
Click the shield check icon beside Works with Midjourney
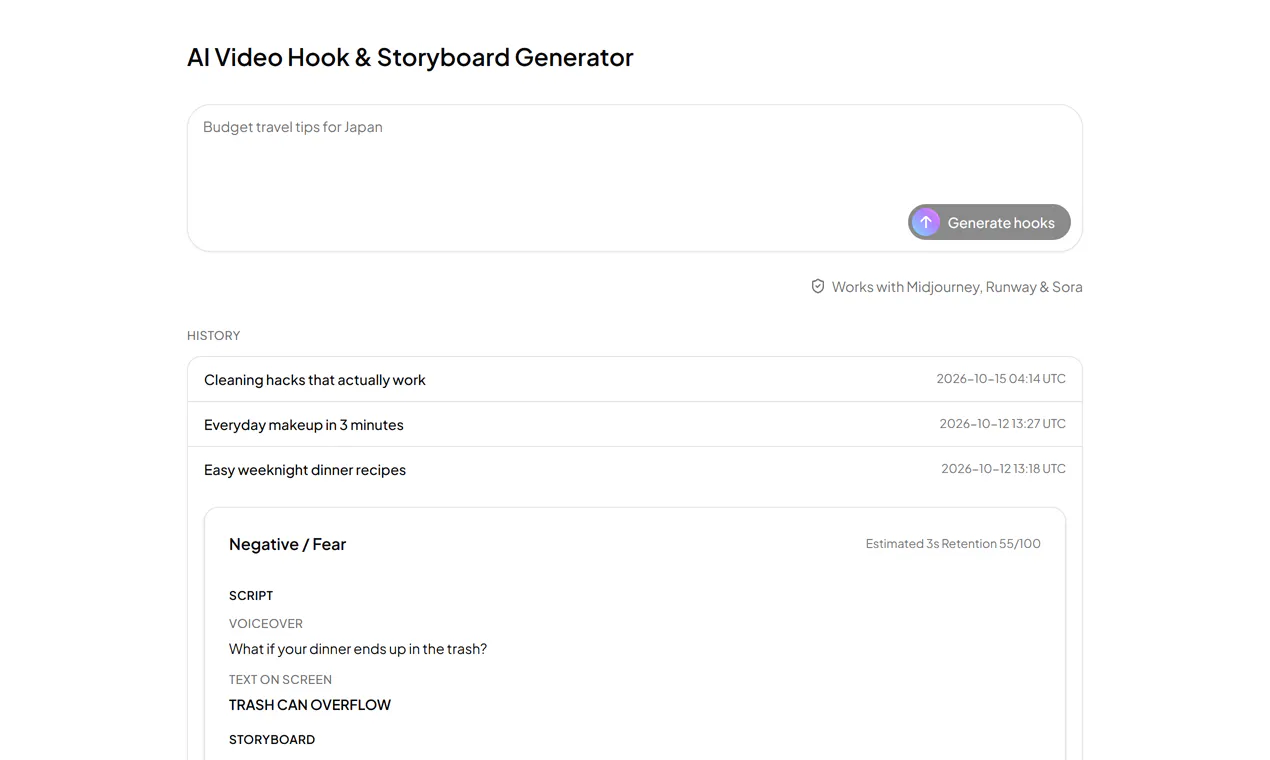[818, 287]
